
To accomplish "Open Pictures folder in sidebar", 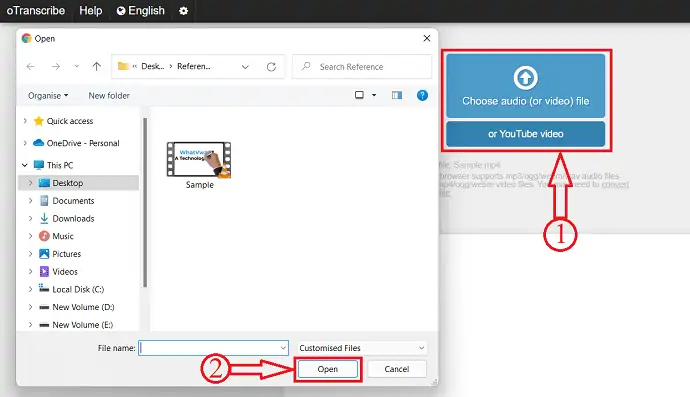I will 66,254.
